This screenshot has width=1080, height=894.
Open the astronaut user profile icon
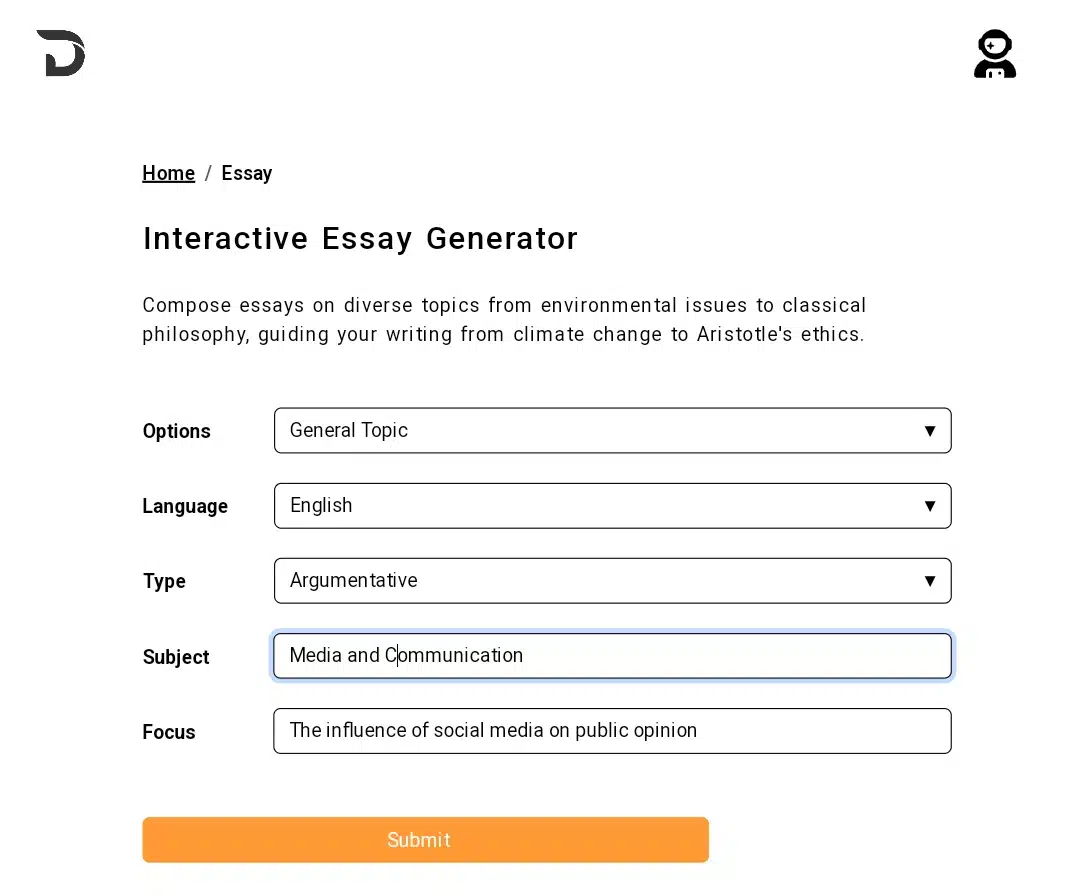point(995,54)
